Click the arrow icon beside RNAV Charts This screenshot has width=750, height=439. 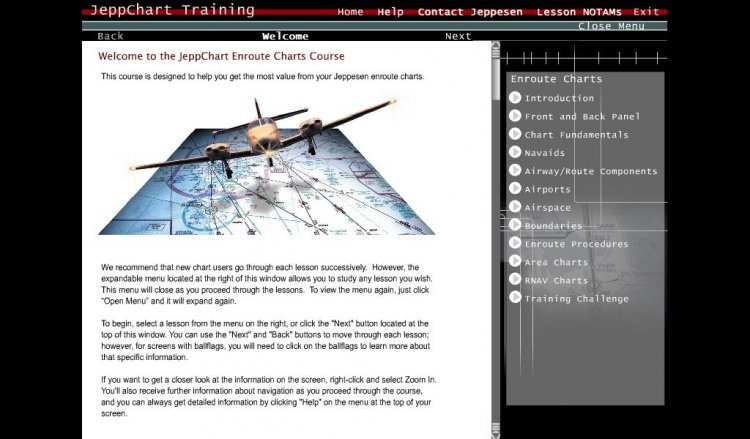tap(515, 279)
